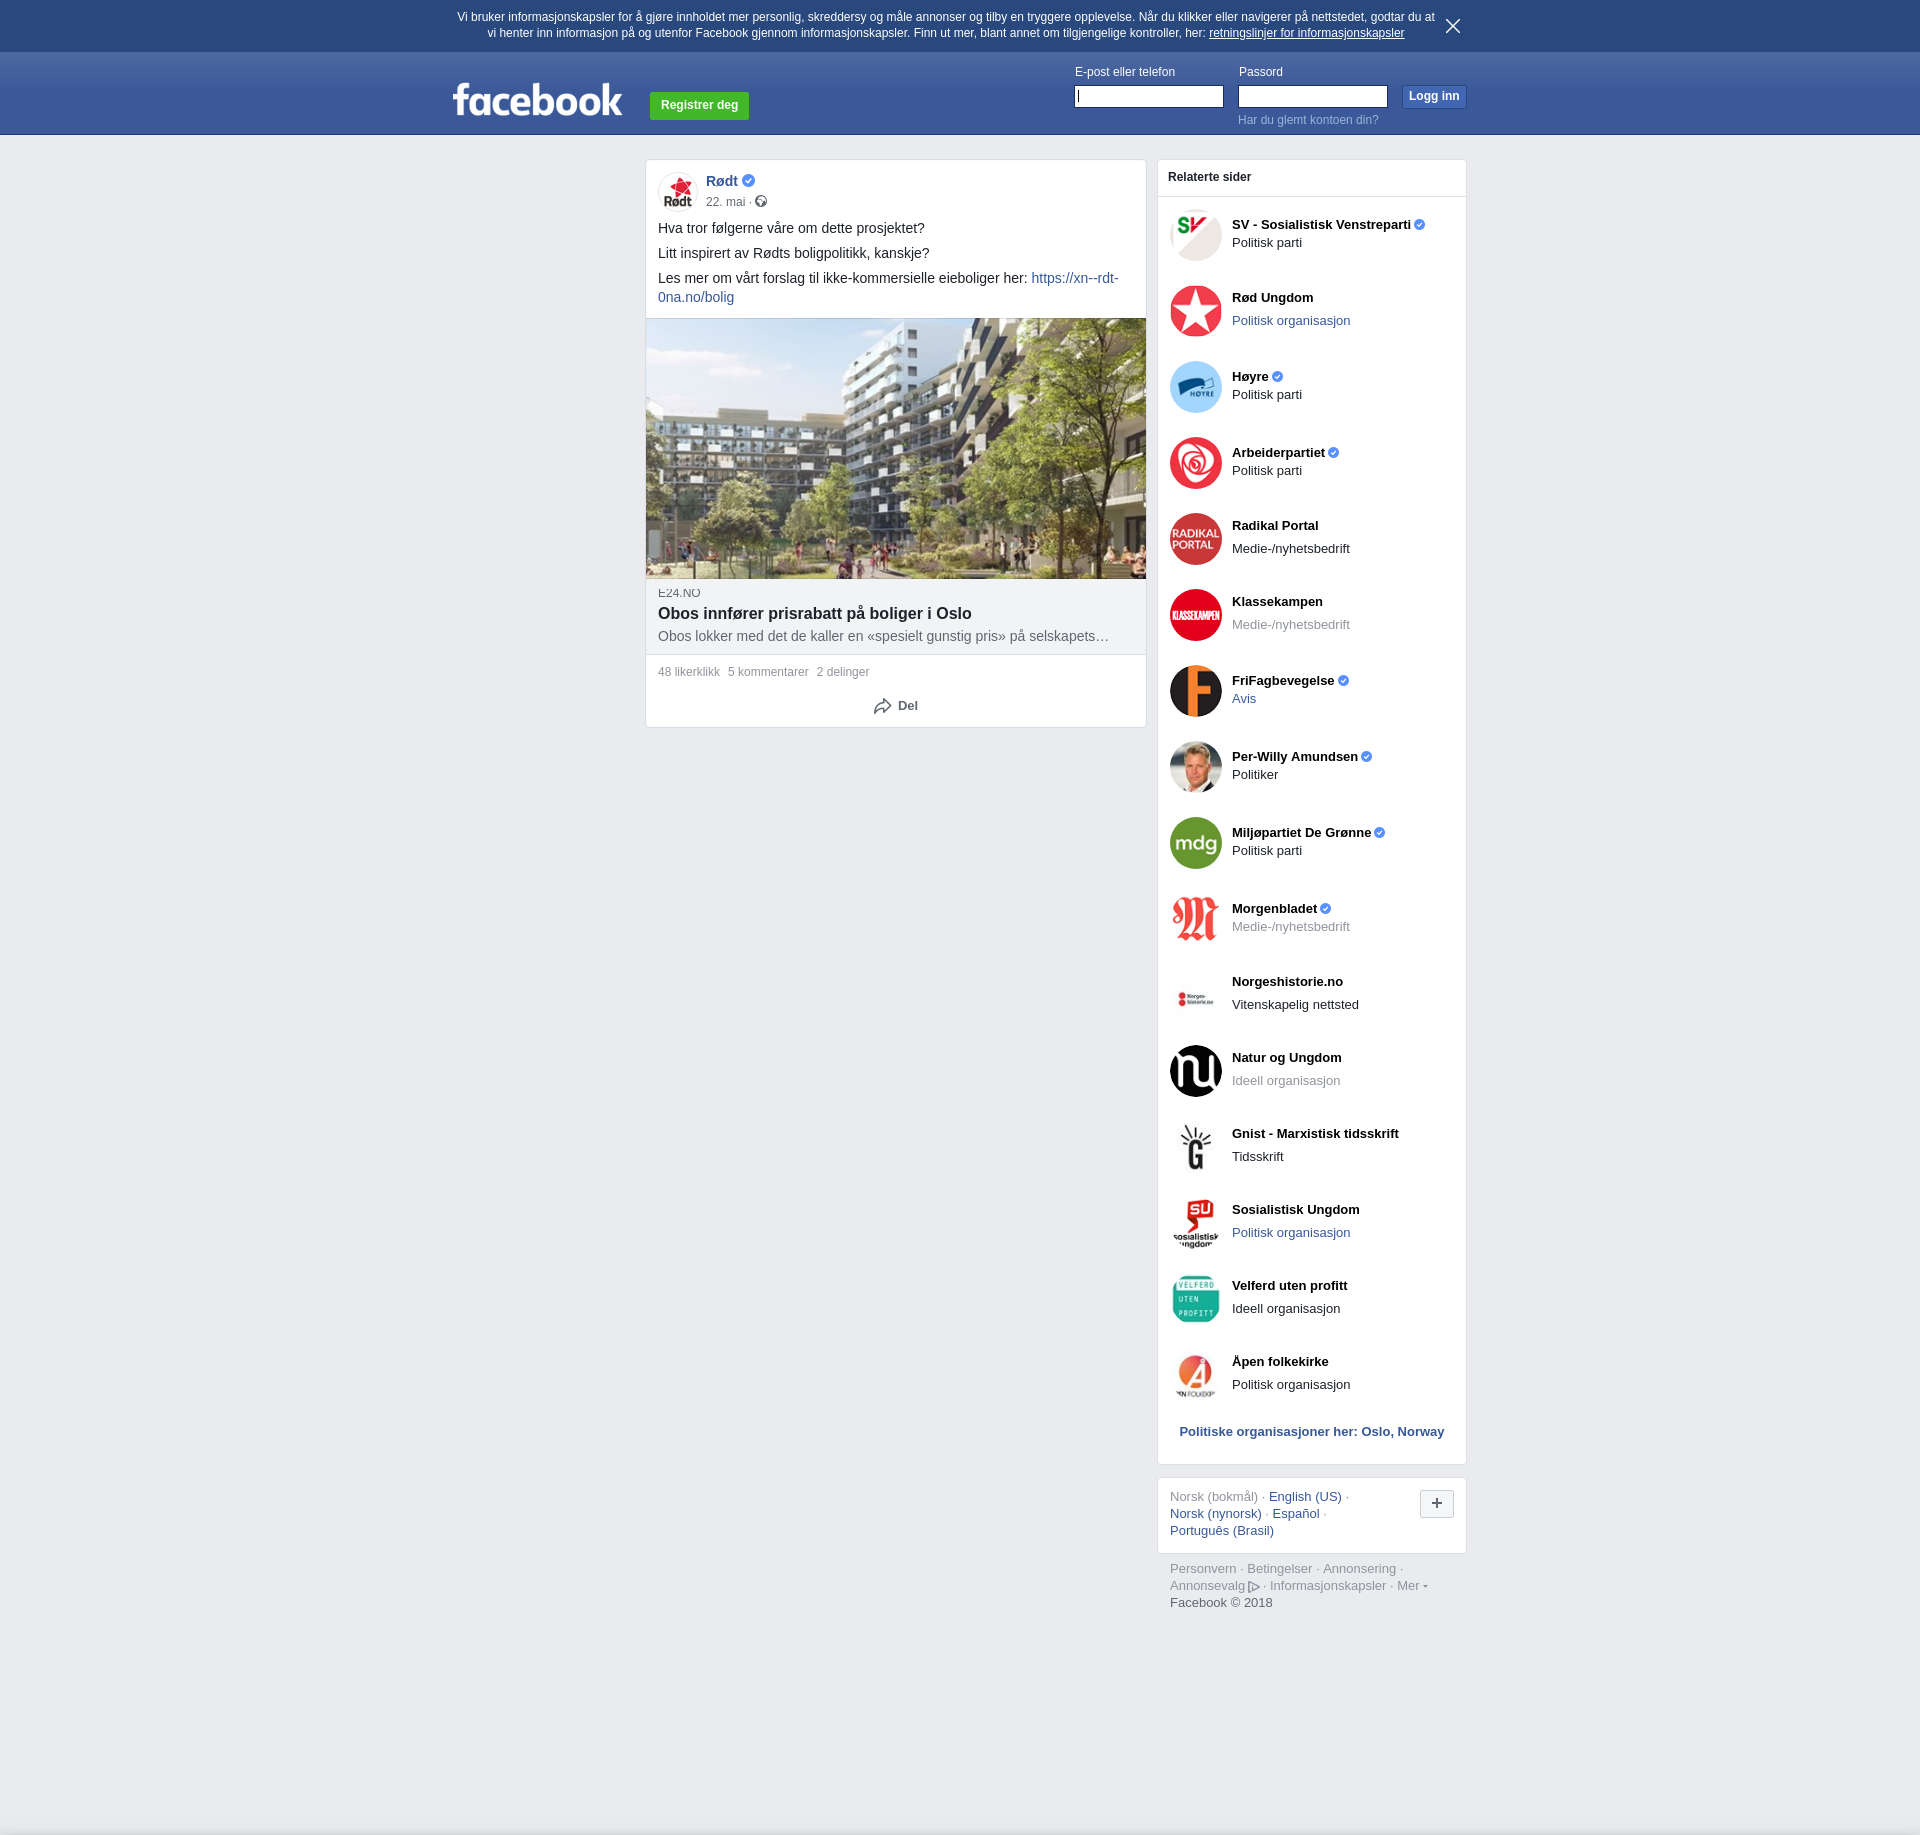Click the plus button for more languages
1920x1835 pixels.
1437,1503
